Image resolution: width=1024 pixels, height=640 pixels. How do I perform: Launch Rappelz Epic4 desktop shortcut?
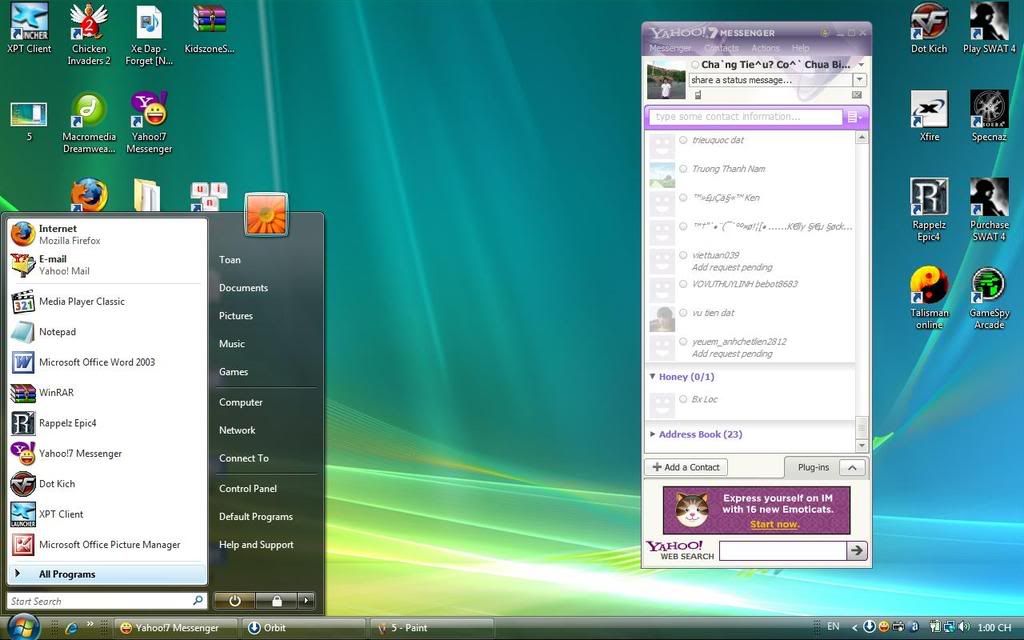[x=929, y=210]
